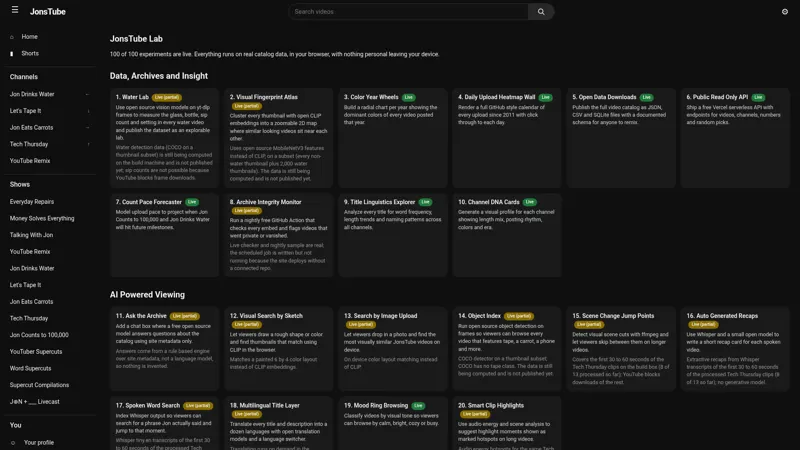Open 12. Visual Search by Sketch
The height and width of the screenshot is (450, 800).
[279, 349]
